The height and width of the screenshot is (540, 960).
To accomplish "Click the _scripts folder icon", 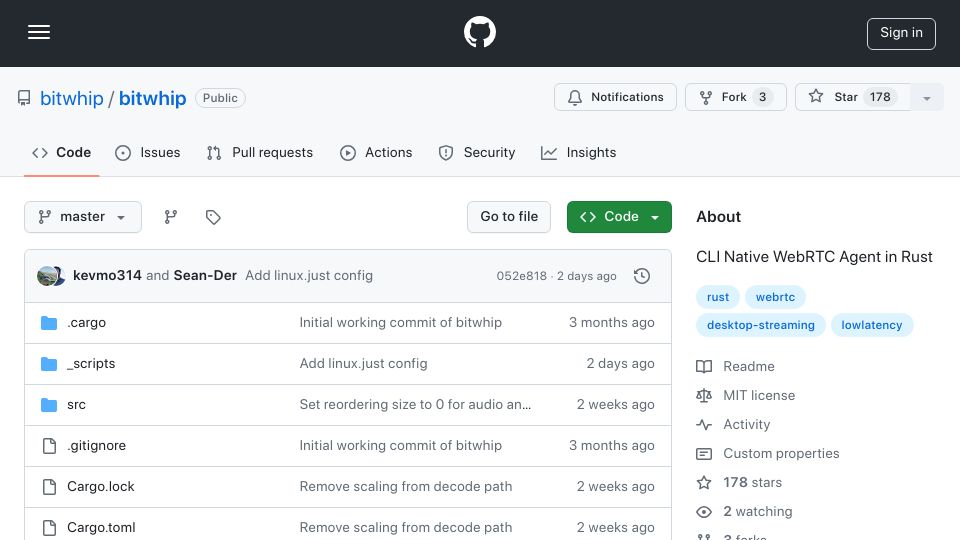I will 49,364.
